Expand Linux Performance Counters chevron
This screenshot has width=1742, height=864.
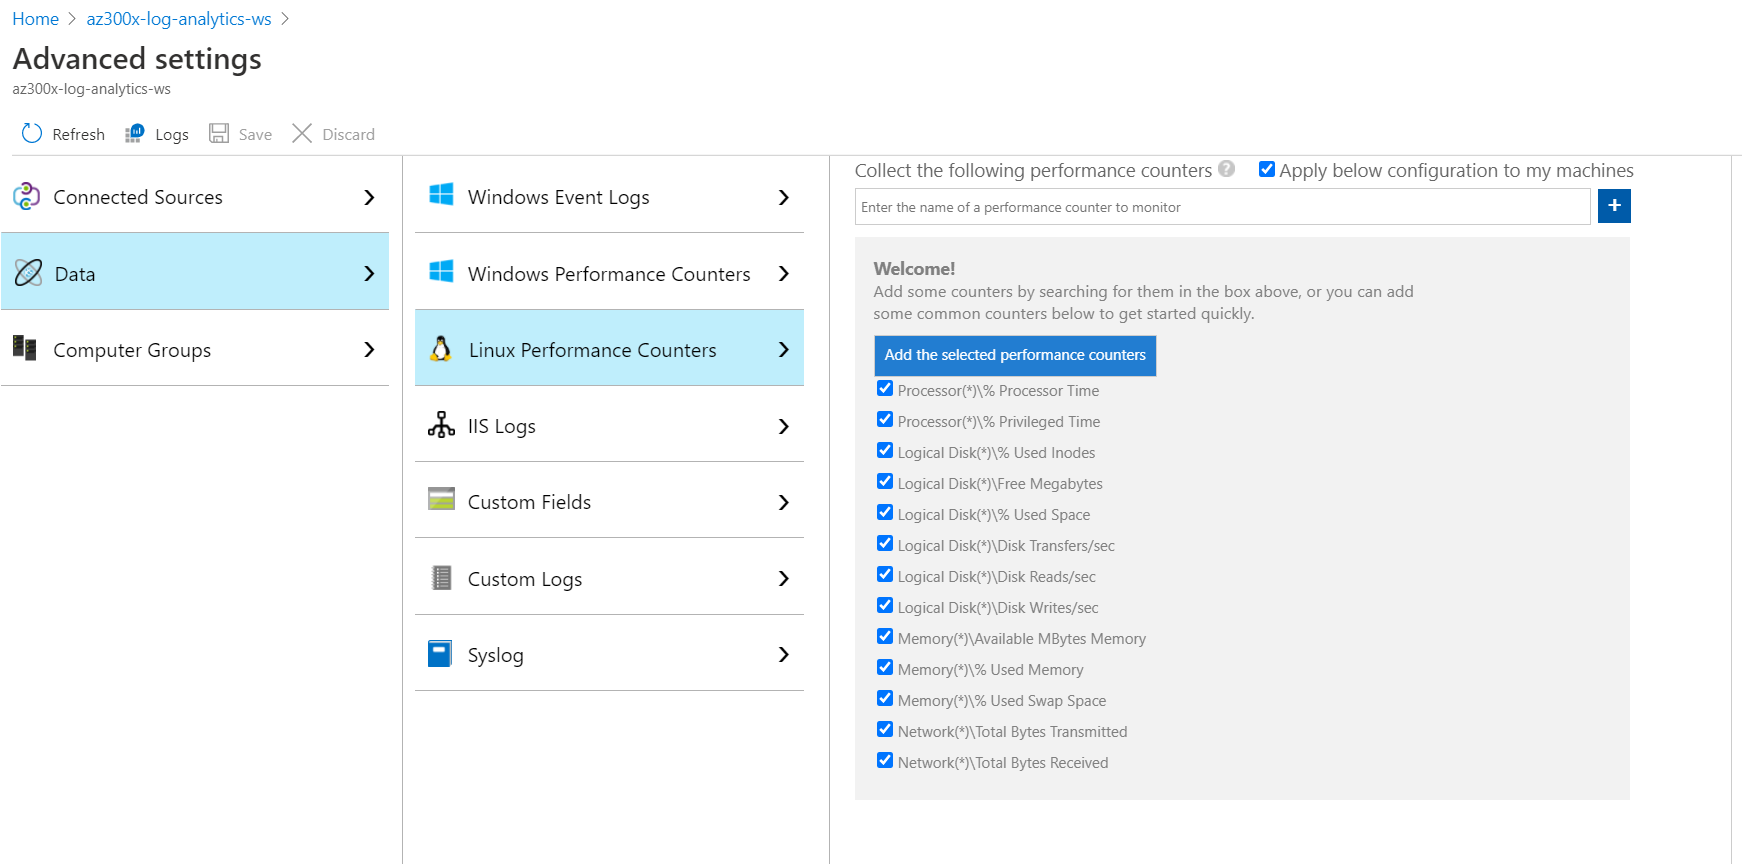click(x=784, y=349)
